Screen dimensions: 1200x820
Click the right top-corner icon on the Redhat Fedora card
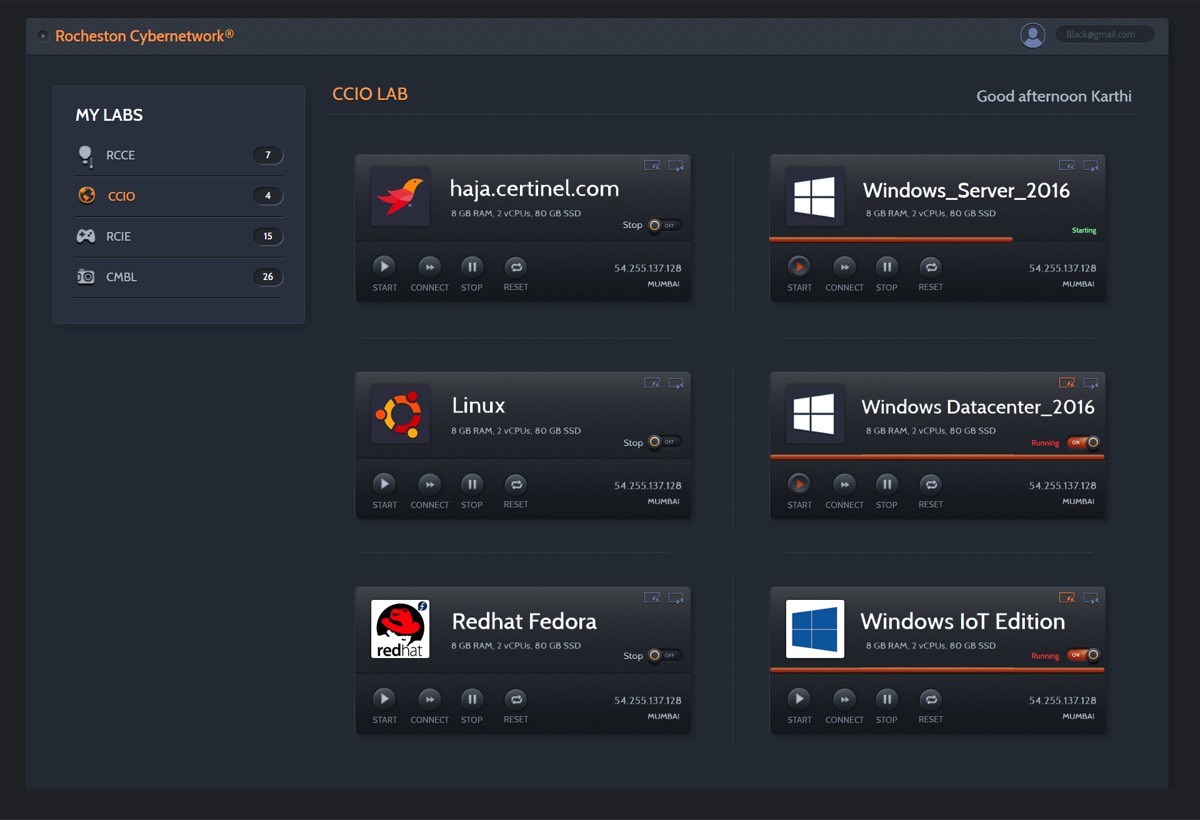pos(676,597)
